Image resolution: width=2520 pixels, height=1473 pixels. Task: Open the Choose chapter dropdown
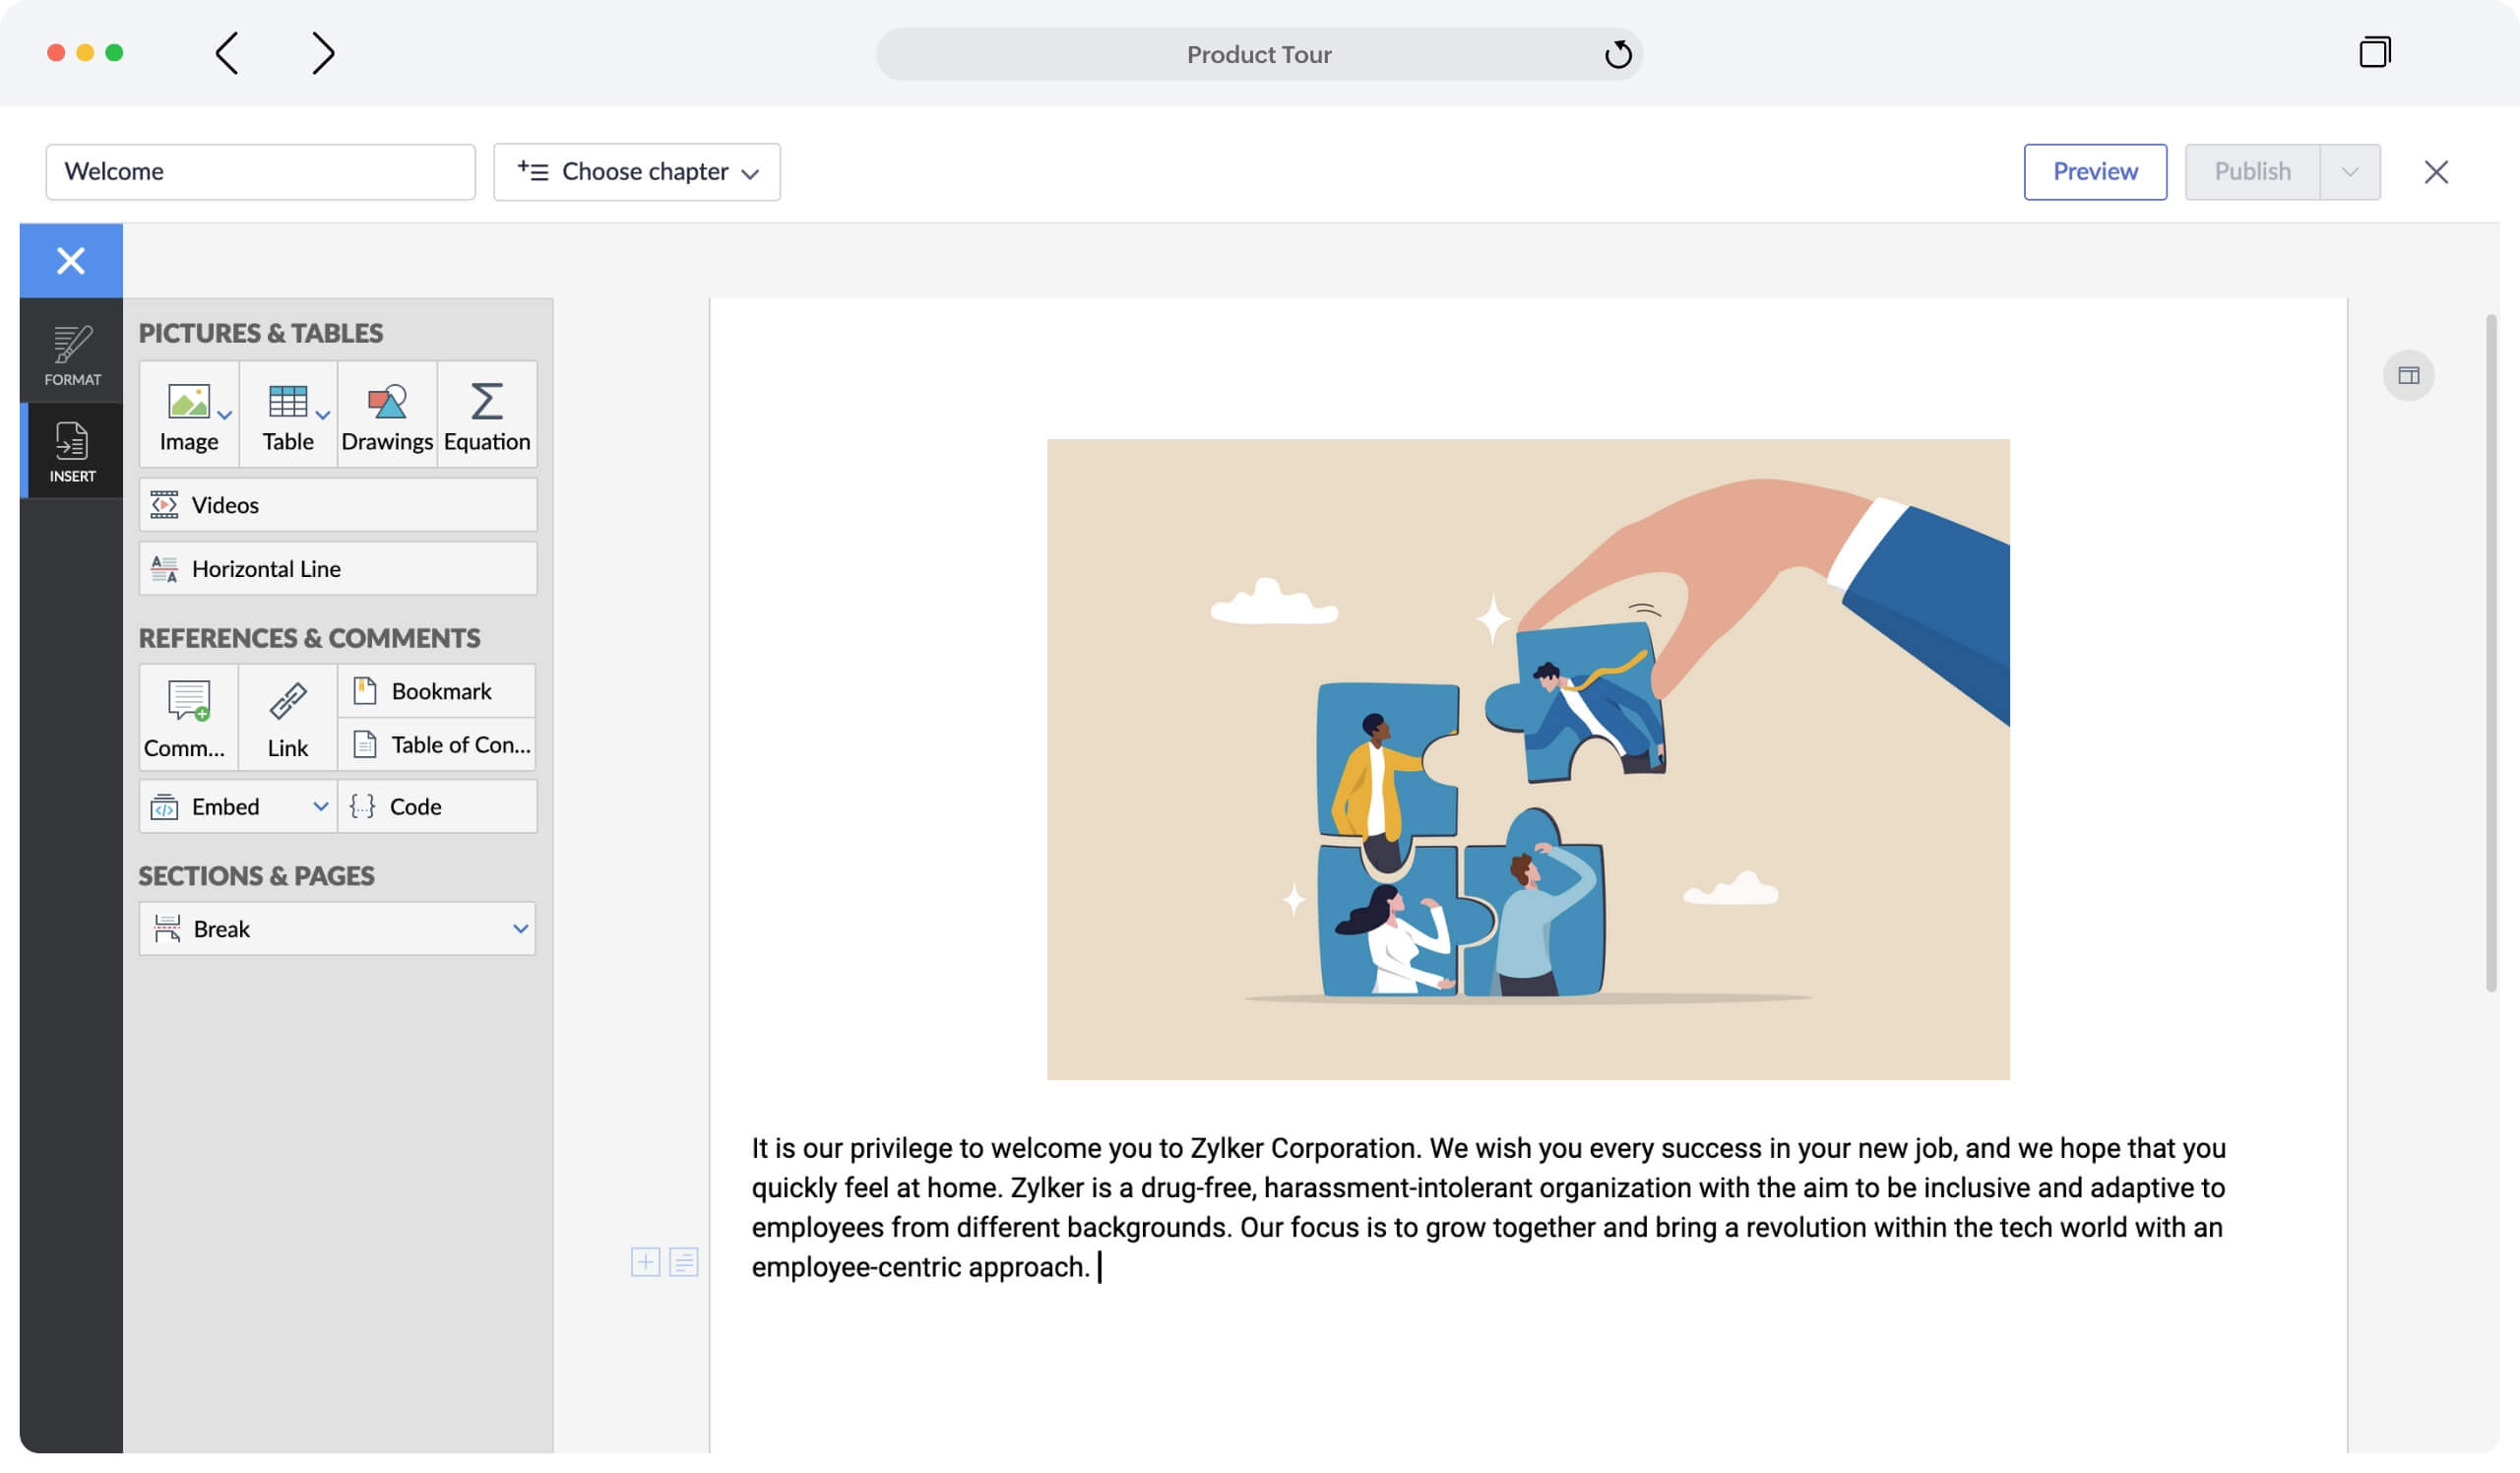(x=637, y=171)
